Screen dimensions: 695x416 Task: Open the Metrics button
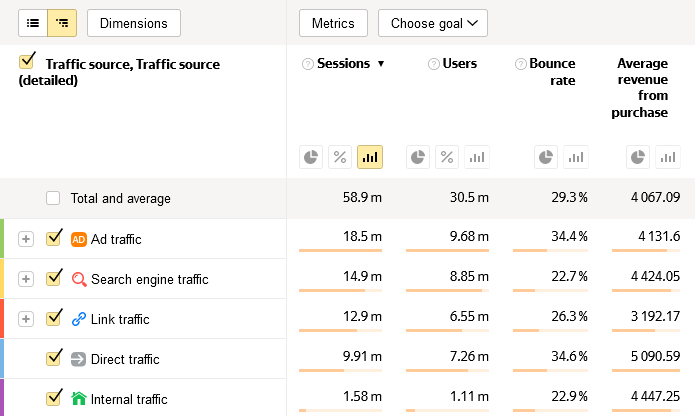click(x=333, y=22)
